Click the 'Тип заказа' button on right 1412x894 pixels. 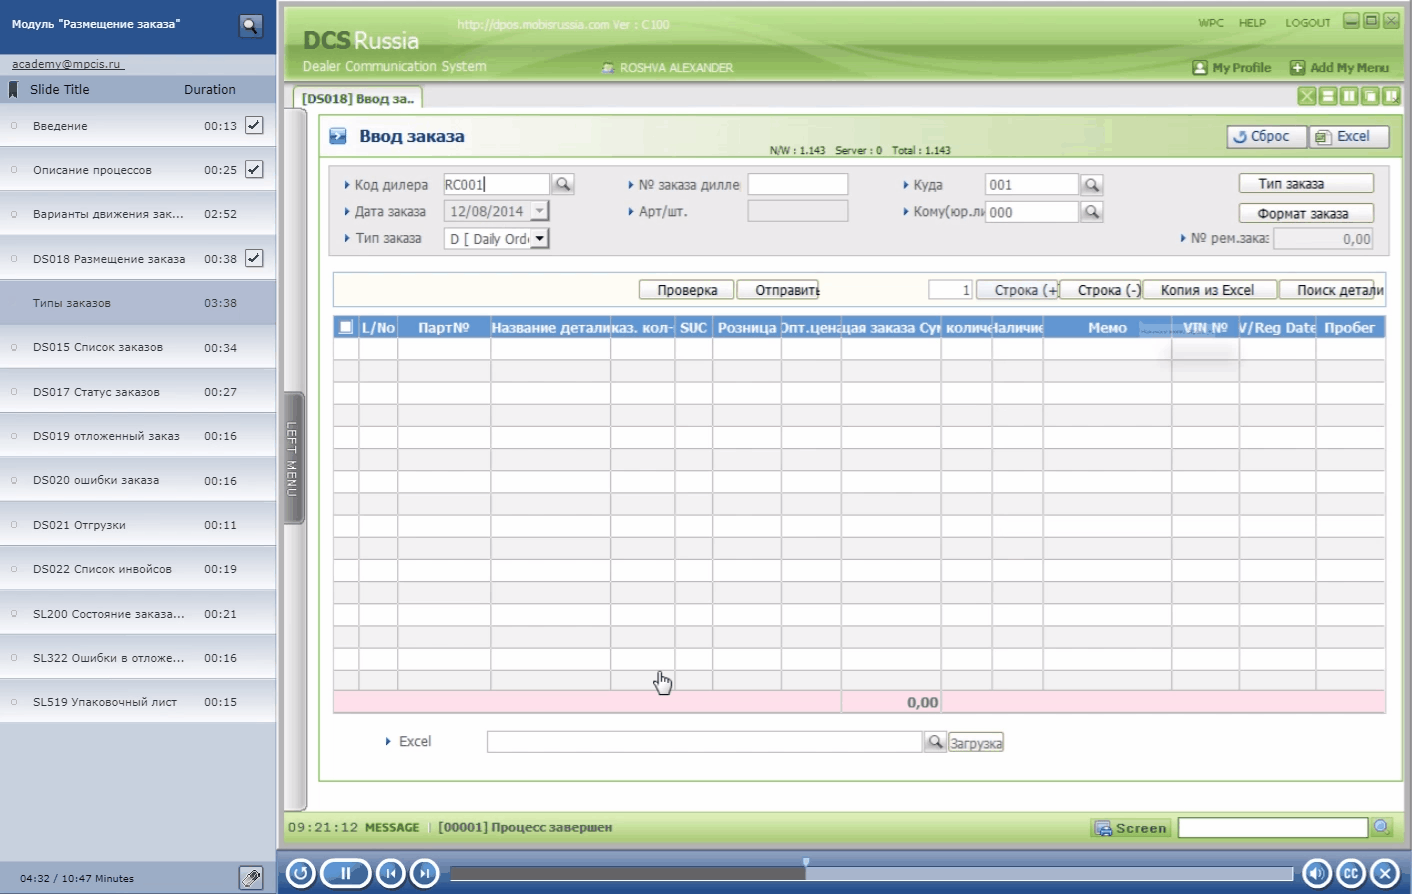pyautogui.click(x=1306, y=184)
